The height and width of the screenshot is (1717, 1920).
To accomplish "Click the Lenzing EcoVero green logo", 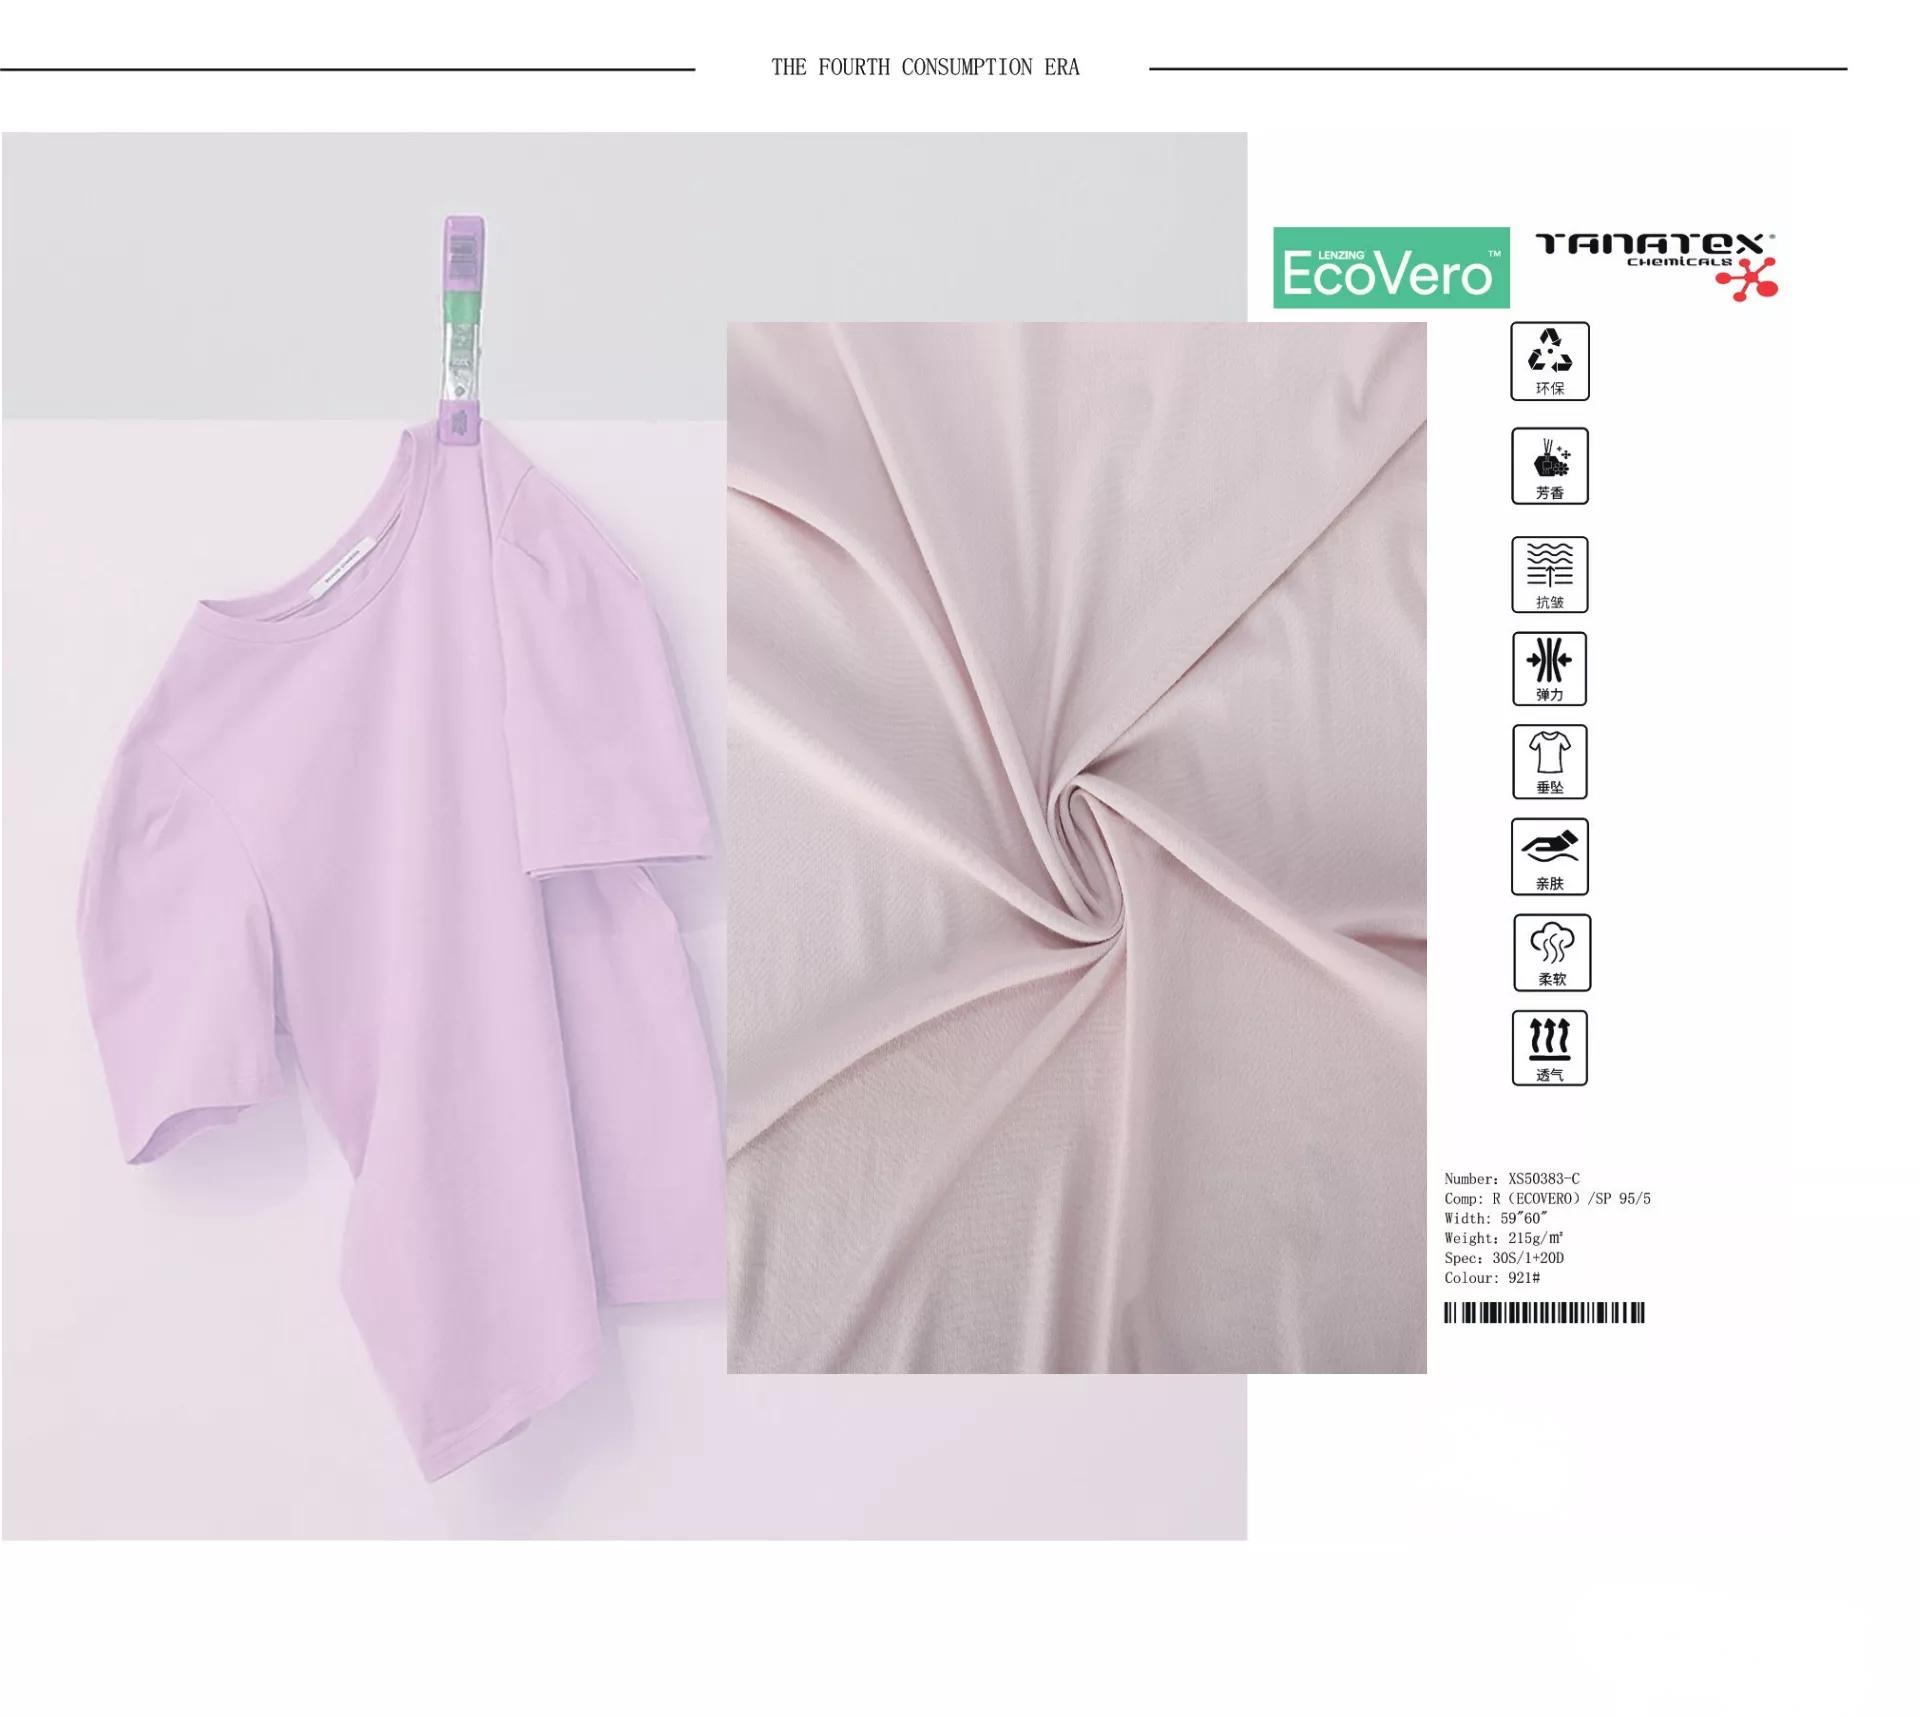I will coord(1390,268).
